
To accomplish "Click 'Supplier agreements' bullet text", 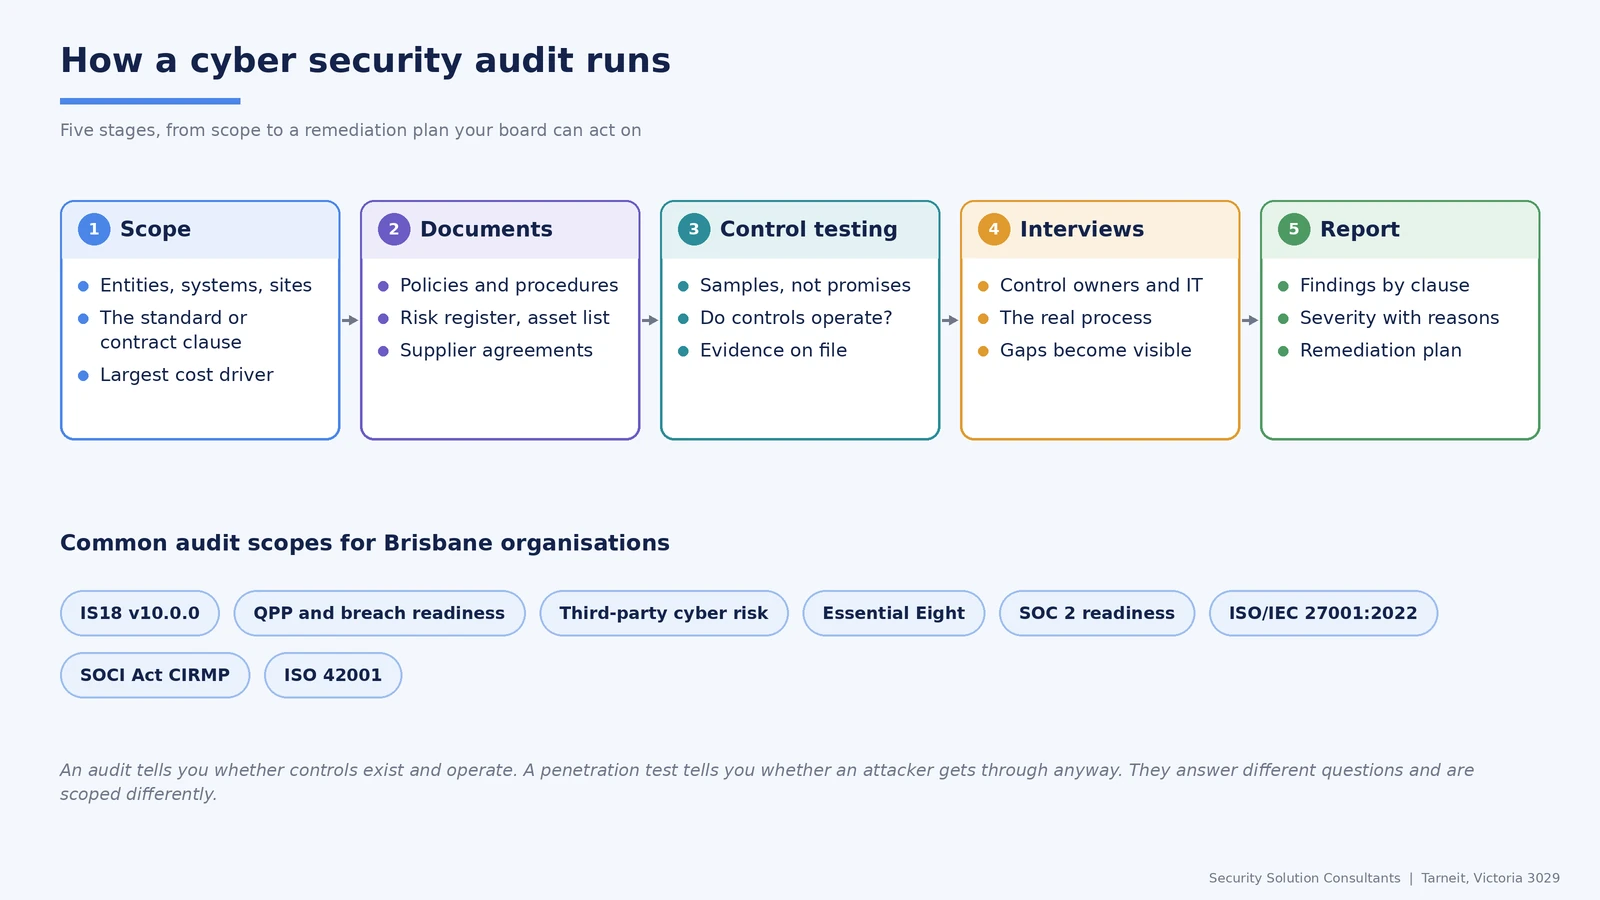I will click(496, 351).
